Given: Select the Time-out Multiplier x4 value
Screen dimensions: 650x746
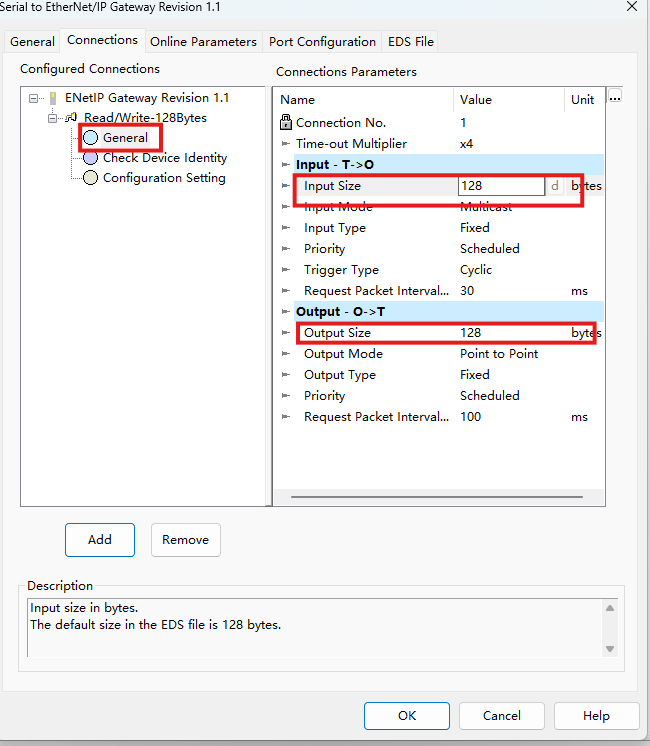Looking at the screenshot, I should [466, 144].
